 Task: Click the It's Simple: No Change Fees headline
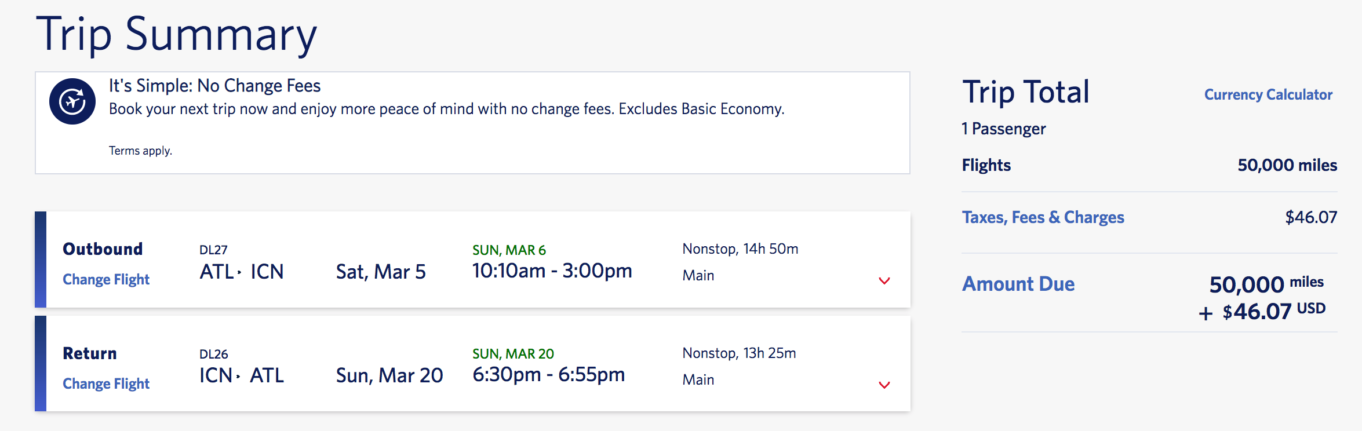click(215, 86)
